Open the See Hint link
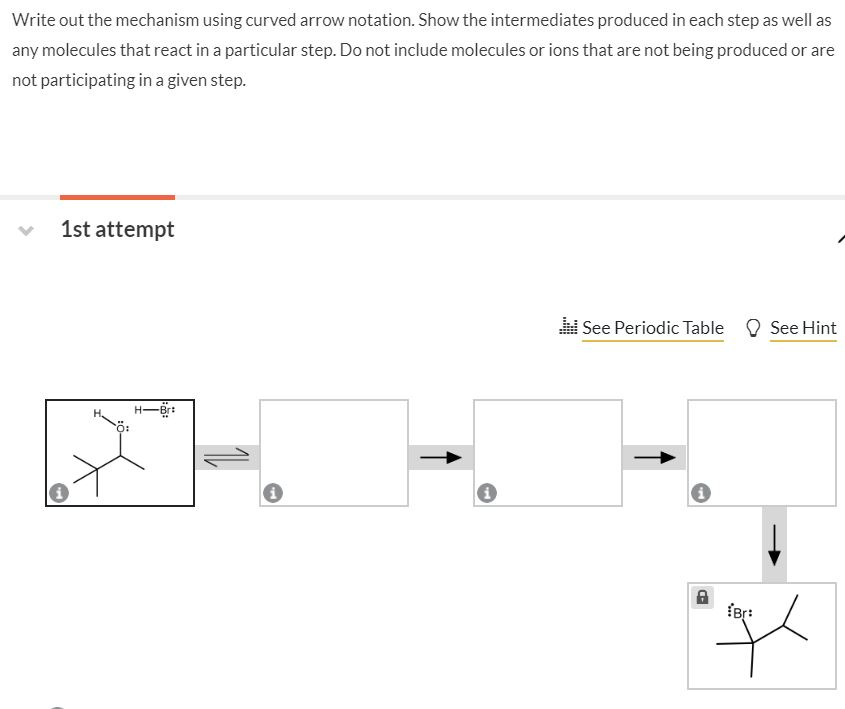The image size is (845, 709). tap(803, 327)
